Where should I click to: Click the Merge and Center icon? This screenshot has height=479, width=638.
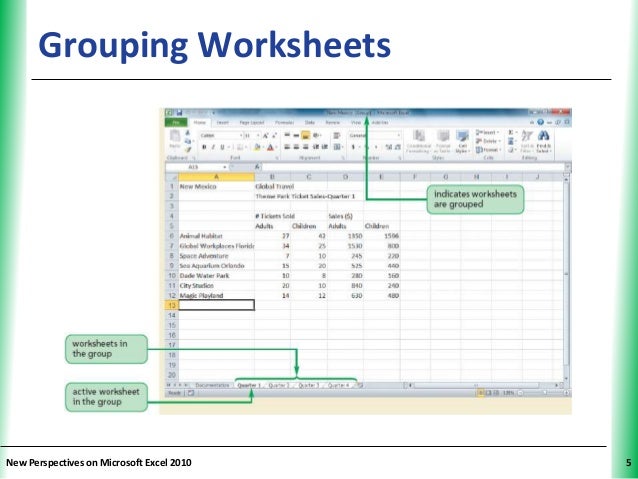coord(337,147)
